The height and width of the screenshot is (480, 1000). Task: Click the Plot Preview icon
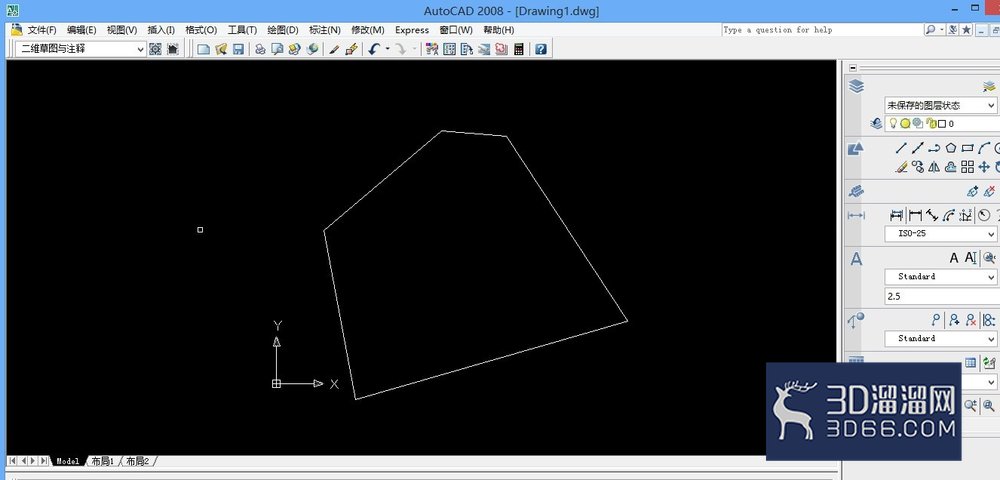(x=277, y=49)
